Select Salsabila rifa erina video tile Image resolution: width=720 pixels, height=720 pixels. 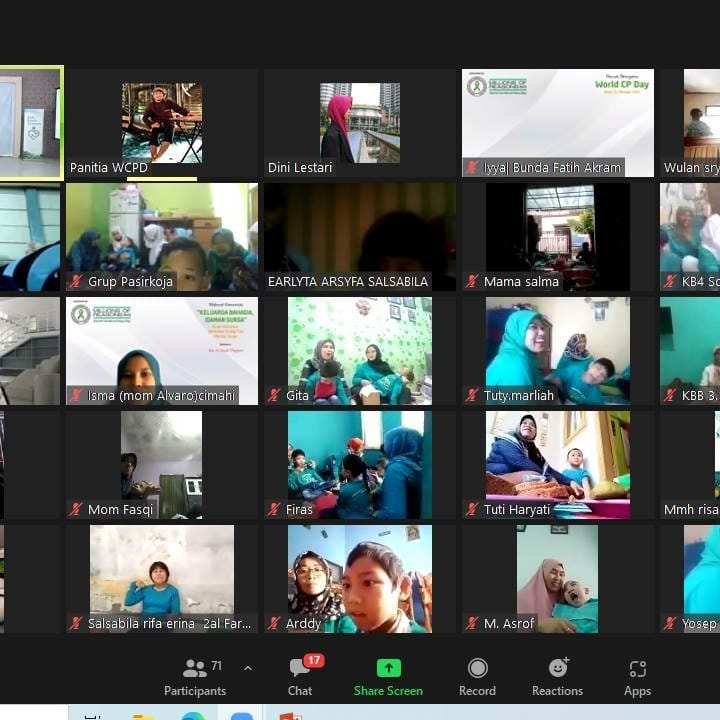point(162,579)
